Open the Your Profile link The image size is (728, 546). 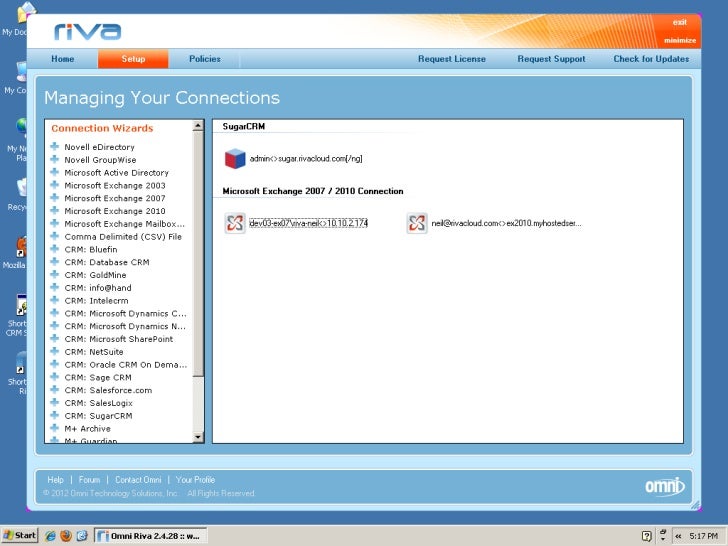pos(195,480)
